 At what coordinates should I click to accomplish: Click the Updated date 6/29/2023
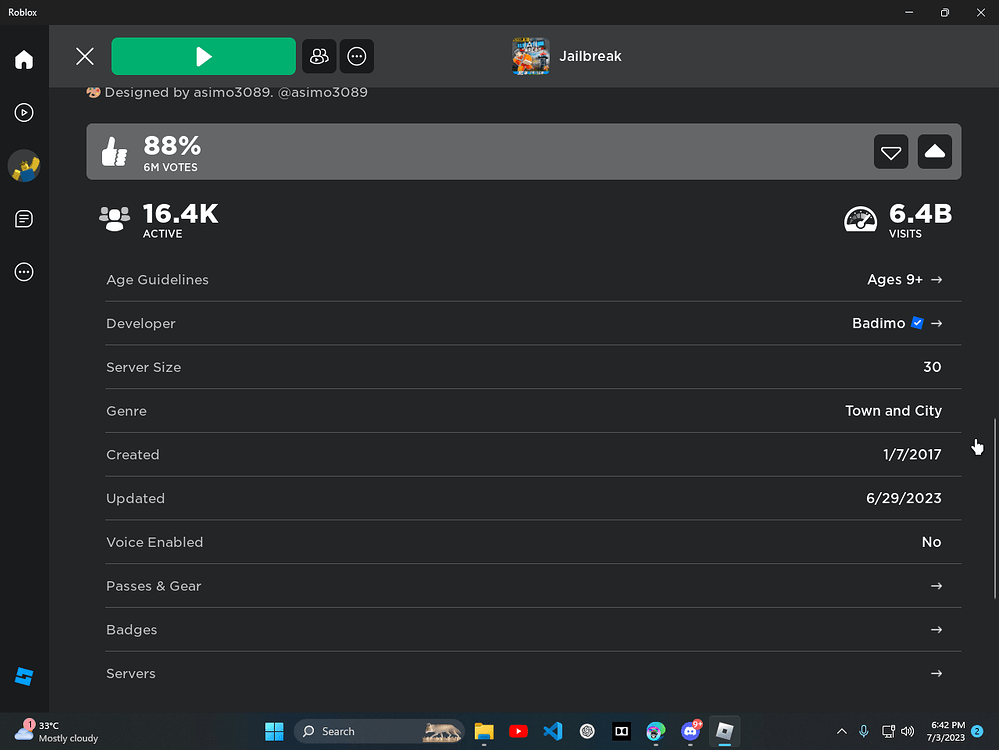pos(903,498)
